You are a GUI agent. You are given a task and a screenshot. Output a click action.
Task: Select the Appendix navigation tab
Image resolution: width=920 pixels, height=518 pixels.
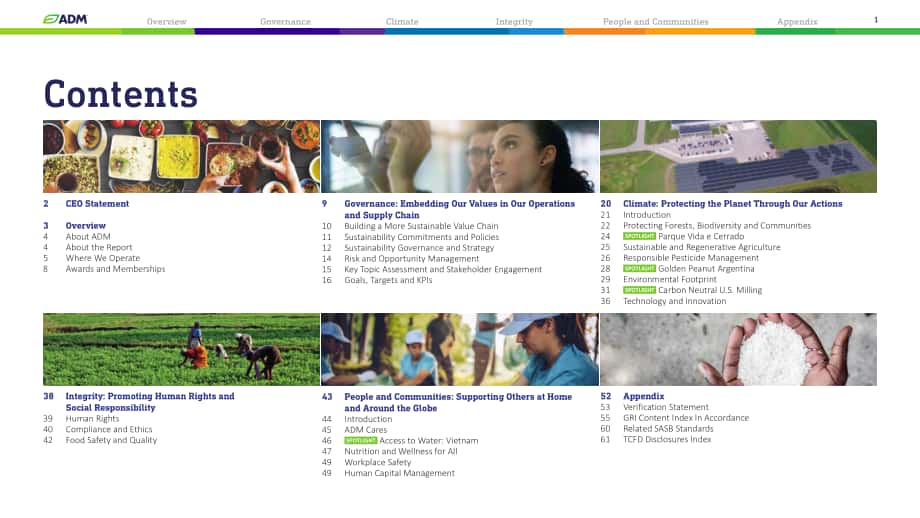point(797,22)
